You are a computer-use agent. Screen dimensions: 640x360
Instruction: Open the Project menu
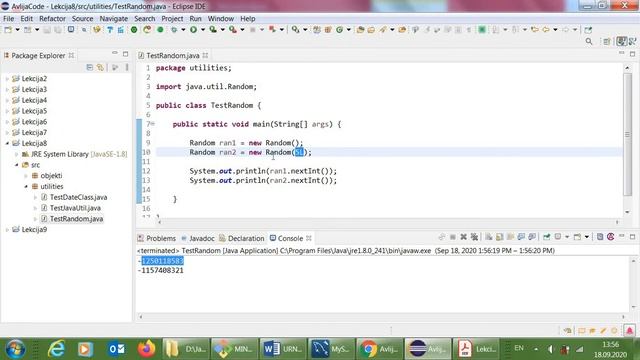pos(172,19)
